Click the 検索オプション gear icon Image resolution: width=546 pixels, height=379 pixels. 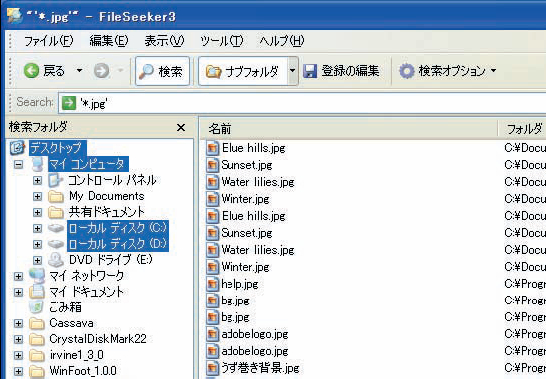406,71
